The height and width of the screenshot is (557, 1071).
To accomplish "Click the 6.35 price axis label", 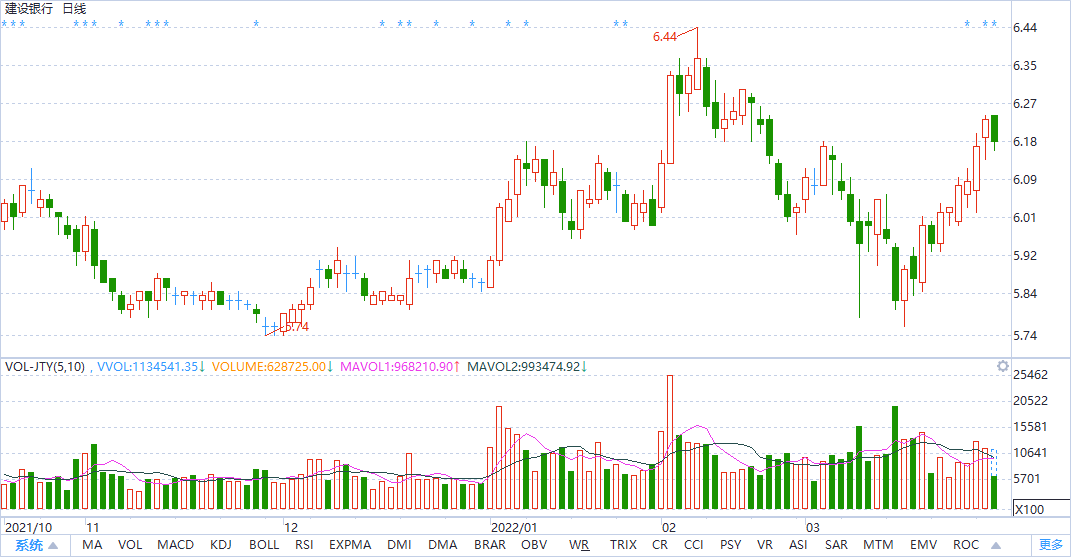I will tap(1025, 66).
